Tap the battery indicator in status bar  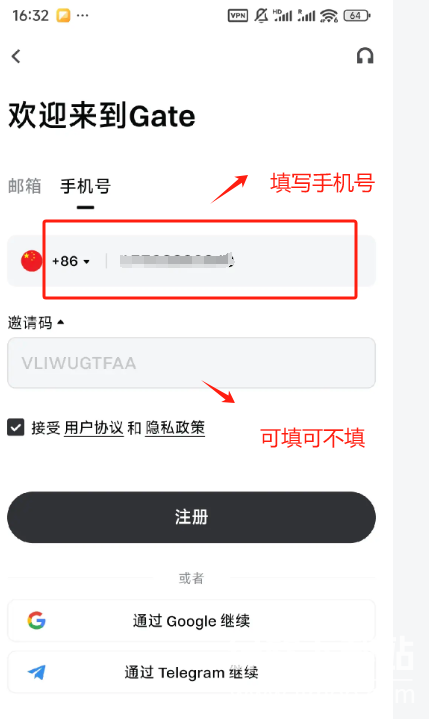357,16
